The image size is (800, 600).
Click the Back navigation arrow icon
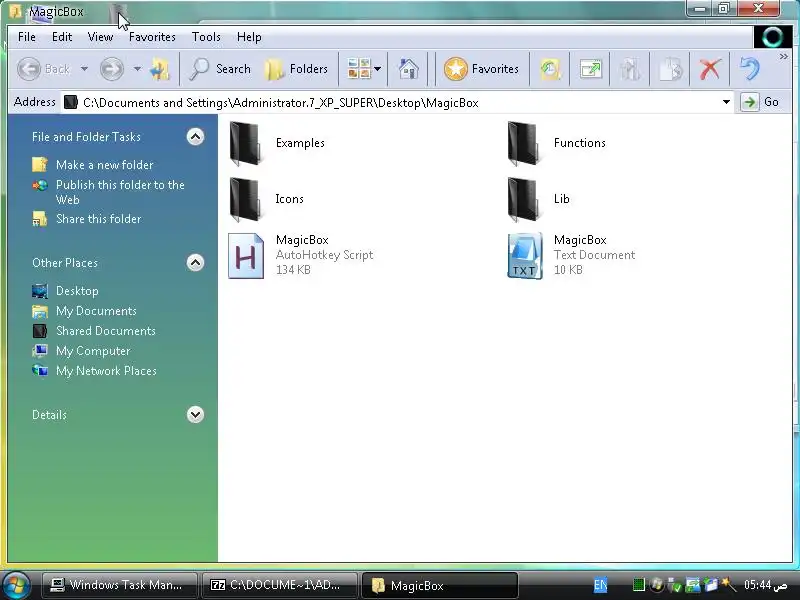29,68
